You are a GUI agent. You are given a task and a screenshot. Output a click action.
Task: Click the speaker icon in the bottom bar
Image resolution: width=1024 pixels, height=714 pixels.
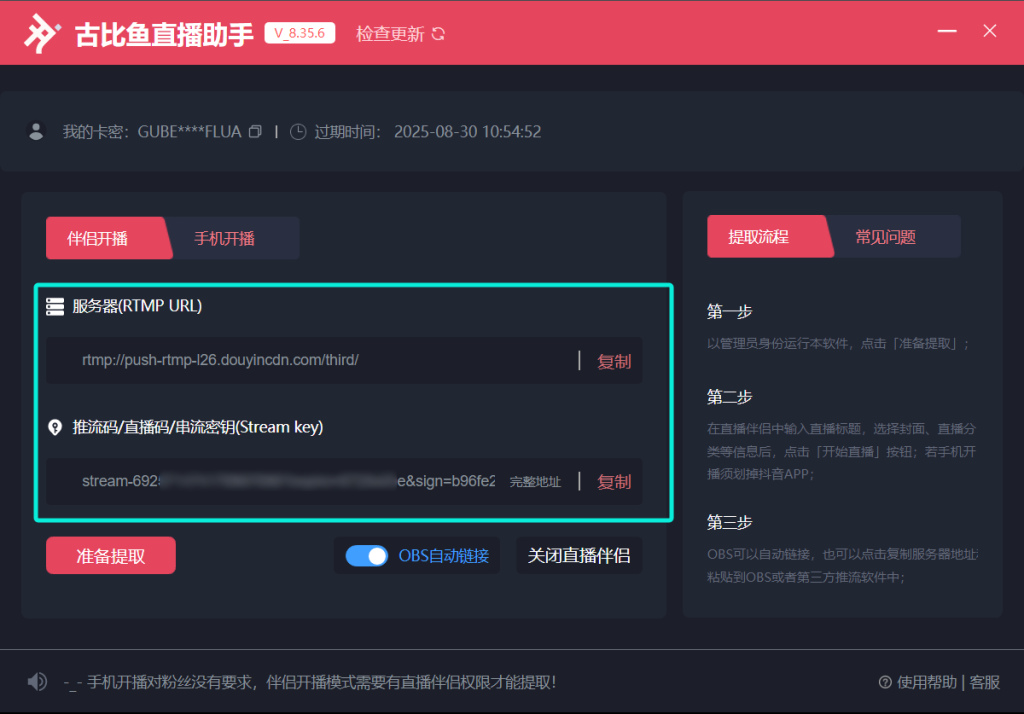pyautogui.click(x=37, y=682)
